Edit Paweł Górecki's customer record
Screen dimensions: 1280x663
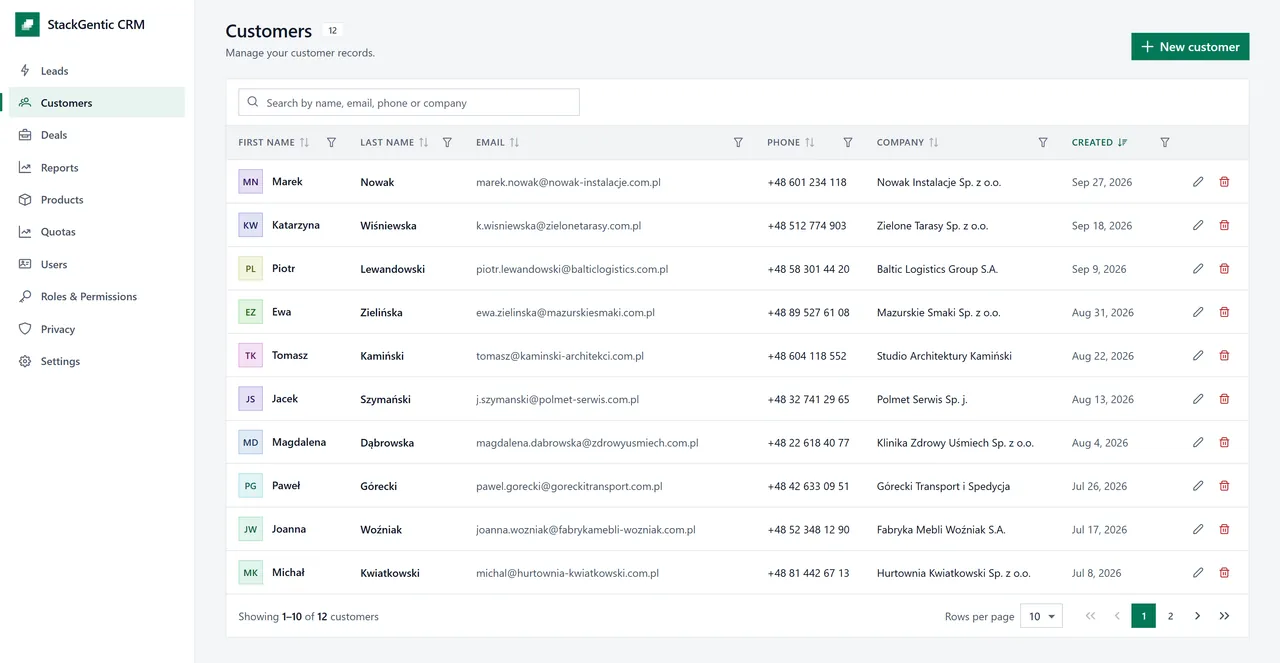click(1198, 486)
